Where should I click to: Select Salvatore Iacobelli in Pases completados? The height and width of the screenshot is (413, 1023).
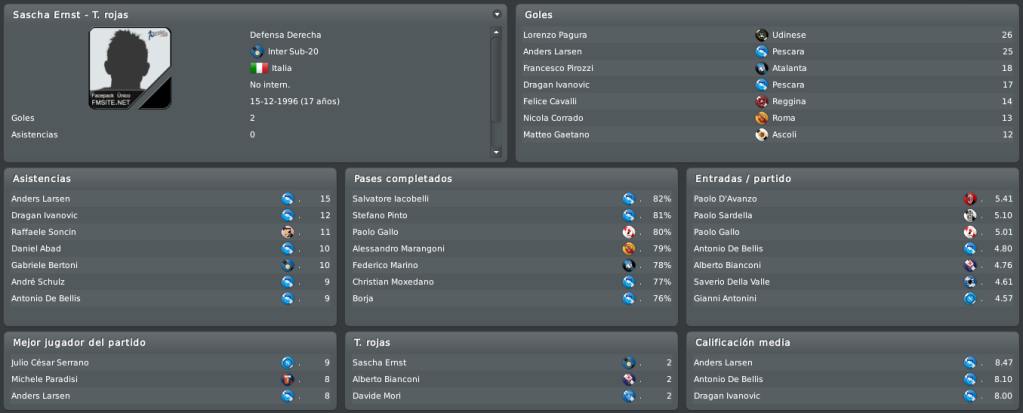(x=390, y=198)
